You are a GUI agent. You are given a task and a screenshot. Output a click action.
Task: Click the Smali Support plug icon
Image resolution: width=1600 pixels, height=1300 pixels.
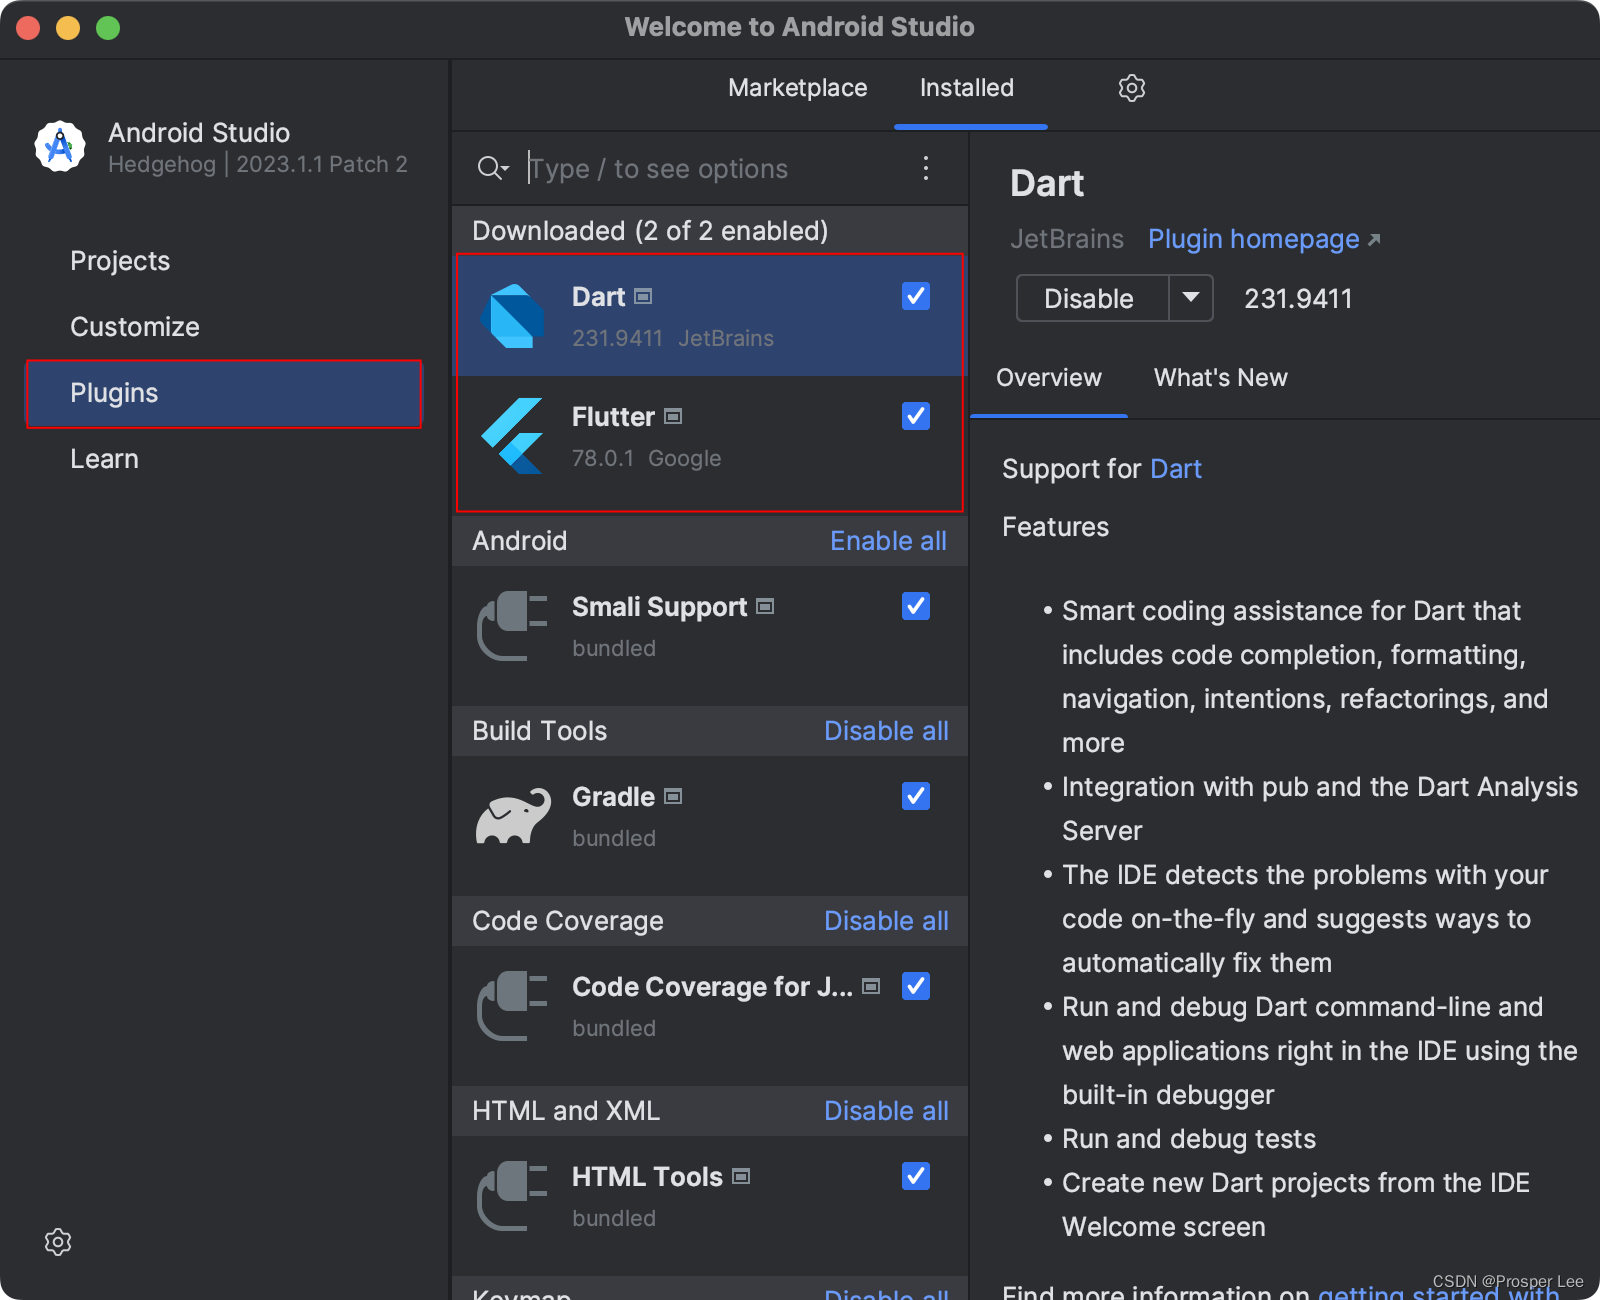512,626
